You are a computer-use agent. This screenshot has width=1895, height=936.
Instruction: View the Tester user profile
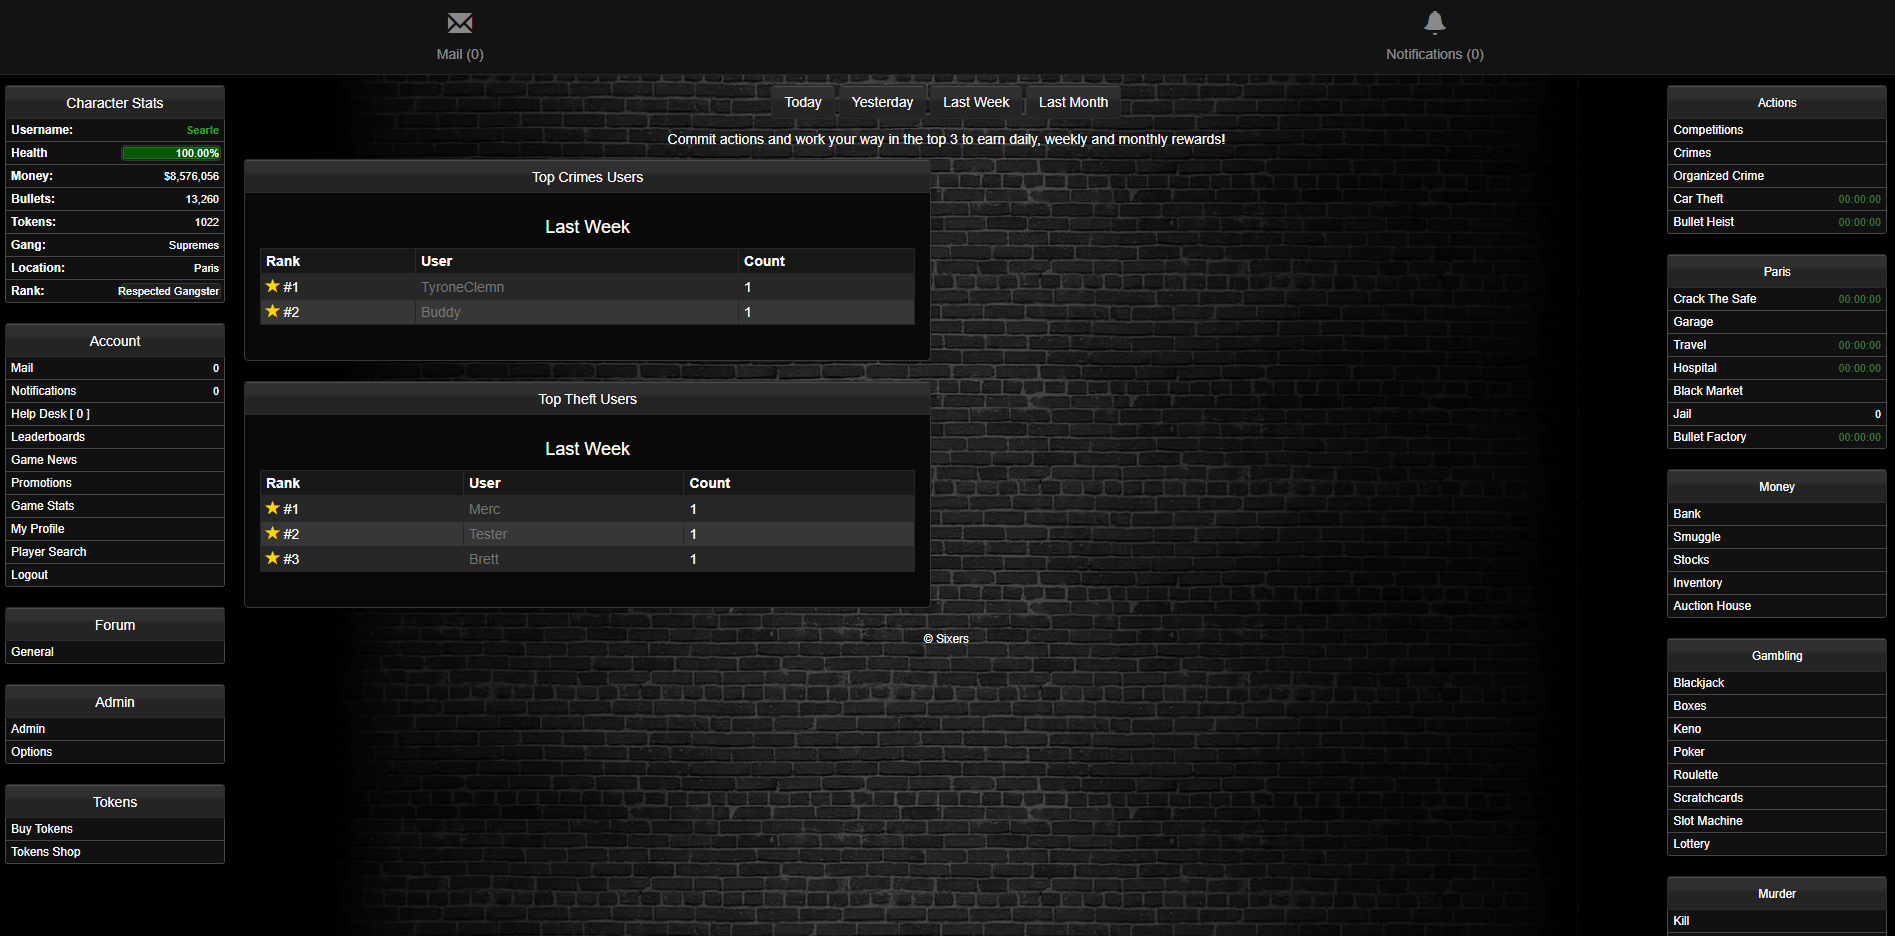[x=488, y=534]
